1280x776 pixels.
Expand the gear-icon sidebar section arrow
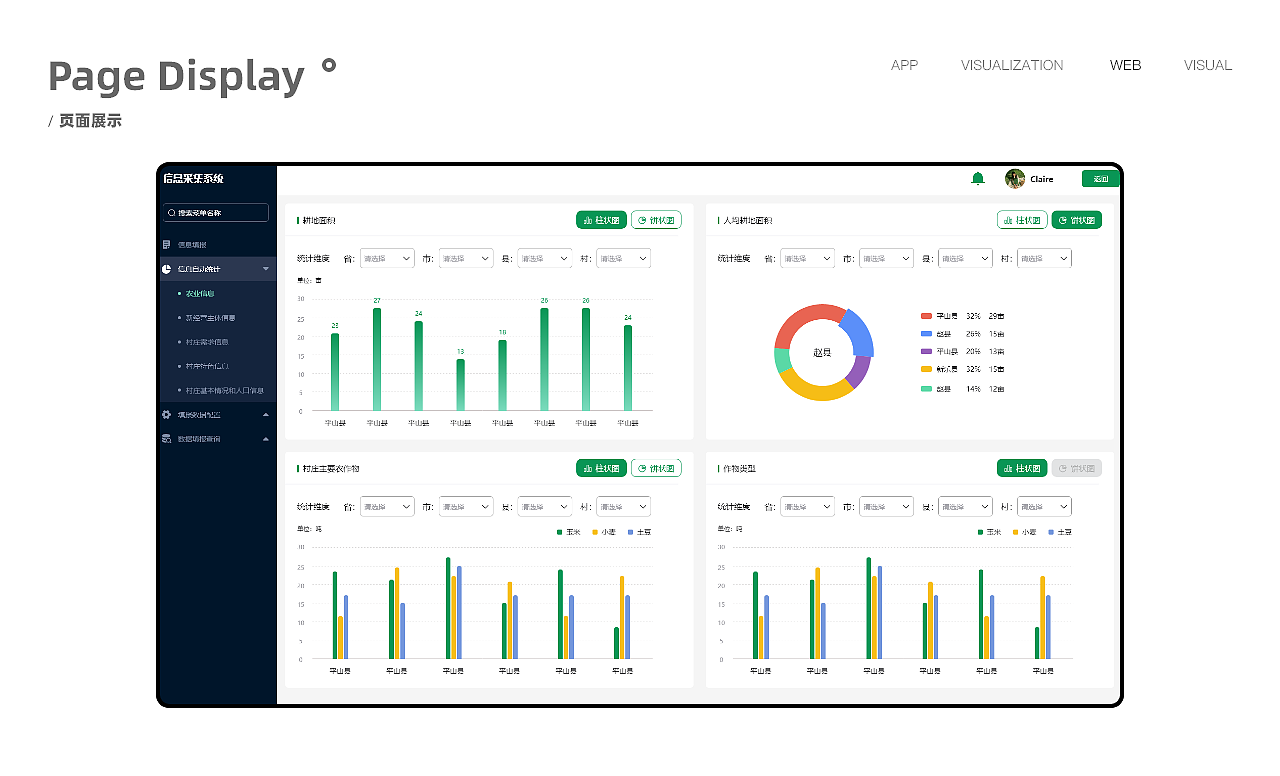266,414
